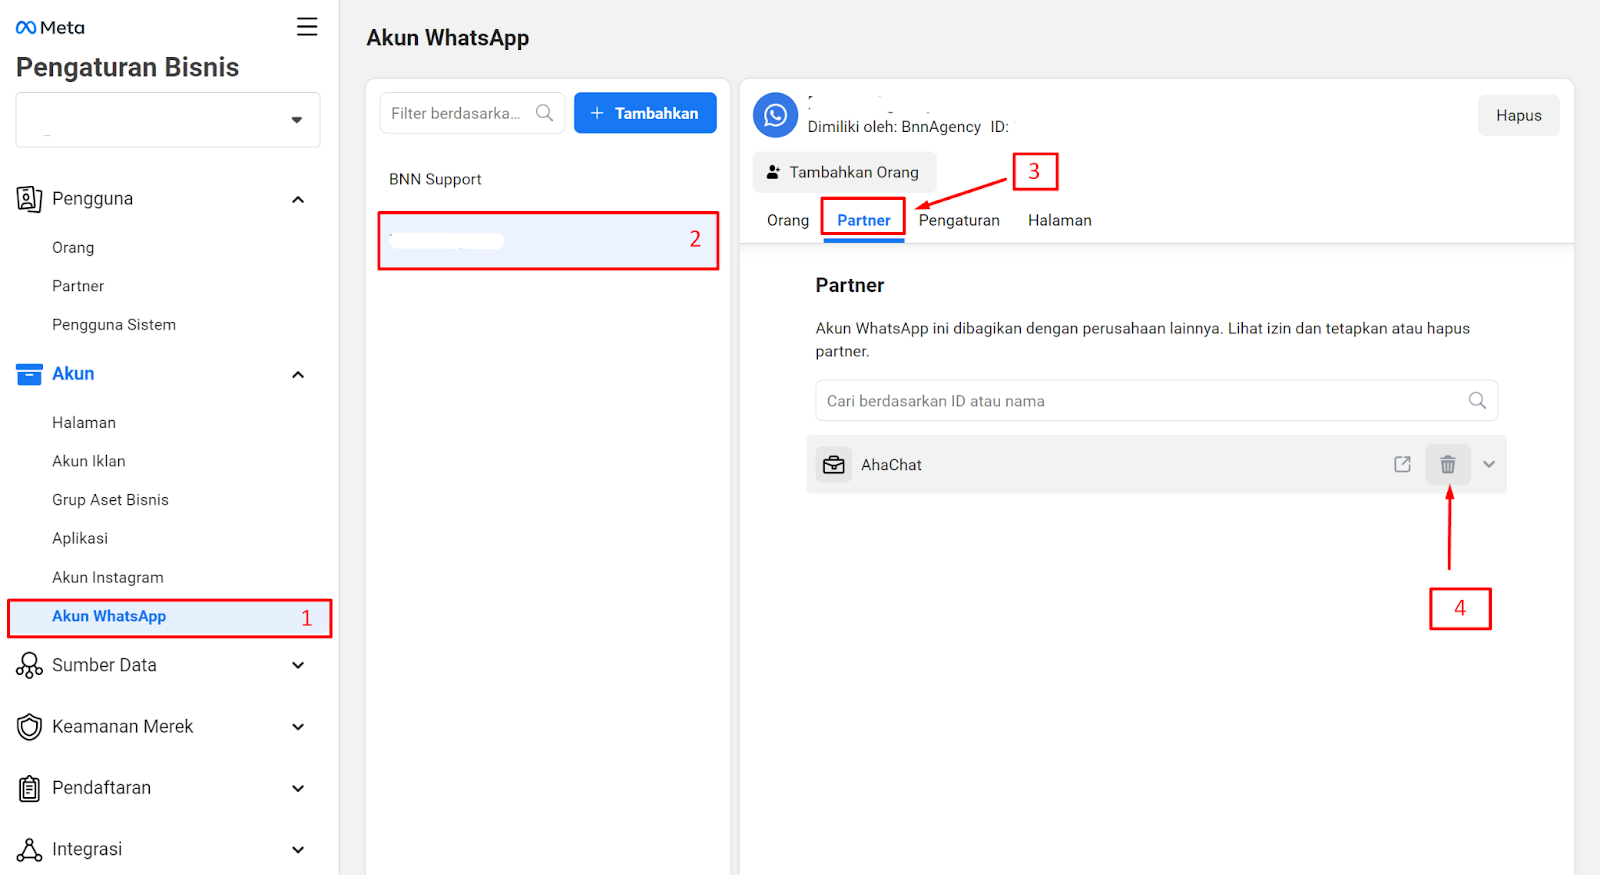The height and width of the screenshot is (875, 1600).
Task: Switch to the Halaman tab
Action: [x=1060, y=220]
